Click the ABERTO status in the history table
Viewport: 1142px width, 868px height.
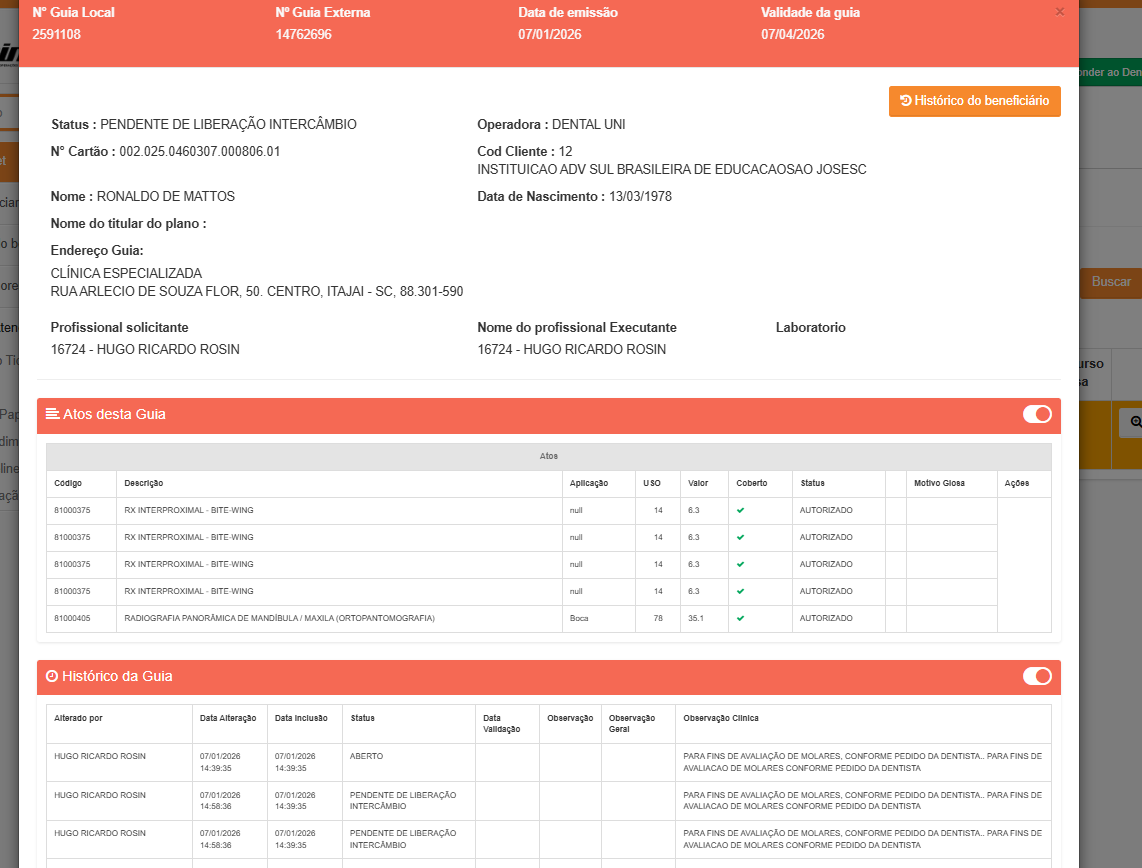[366, 756]
